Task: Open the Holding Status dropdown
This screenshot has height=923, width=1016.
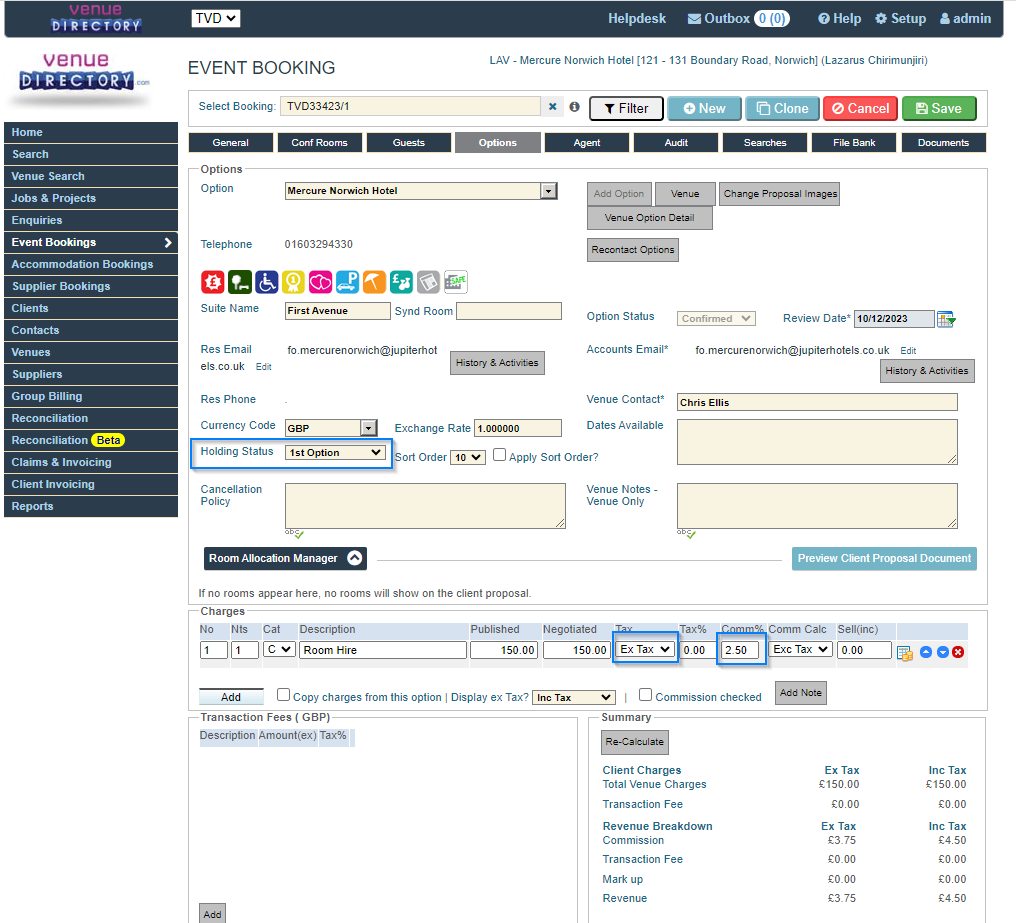Action: (x=335, y=452)
